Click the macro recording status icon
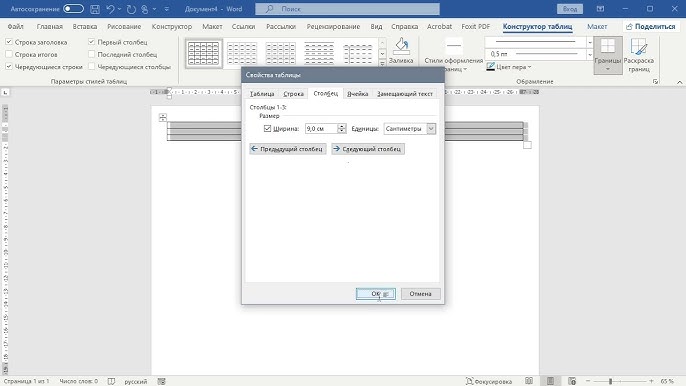686x386 pixels. tap(161, 381)
